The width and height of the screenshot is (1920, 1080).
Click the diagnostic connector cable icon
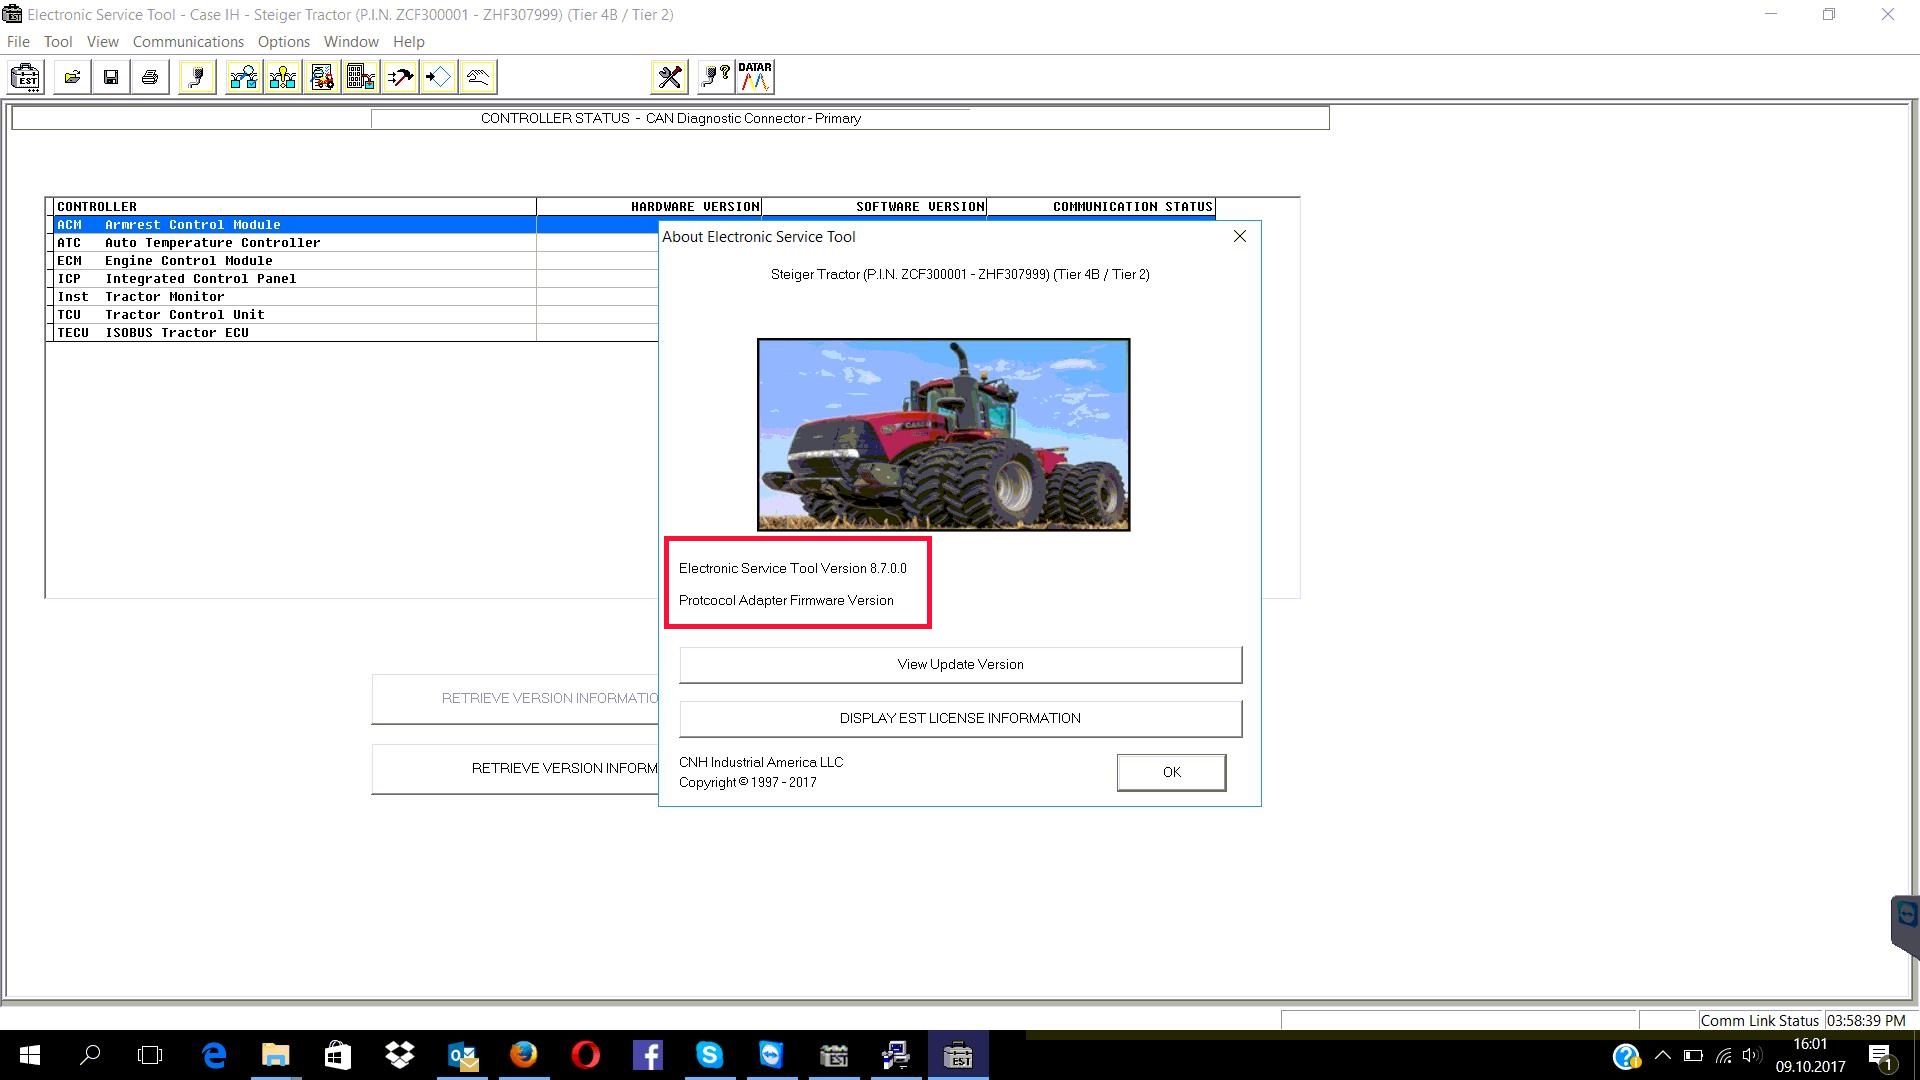[x=197, y=77]
